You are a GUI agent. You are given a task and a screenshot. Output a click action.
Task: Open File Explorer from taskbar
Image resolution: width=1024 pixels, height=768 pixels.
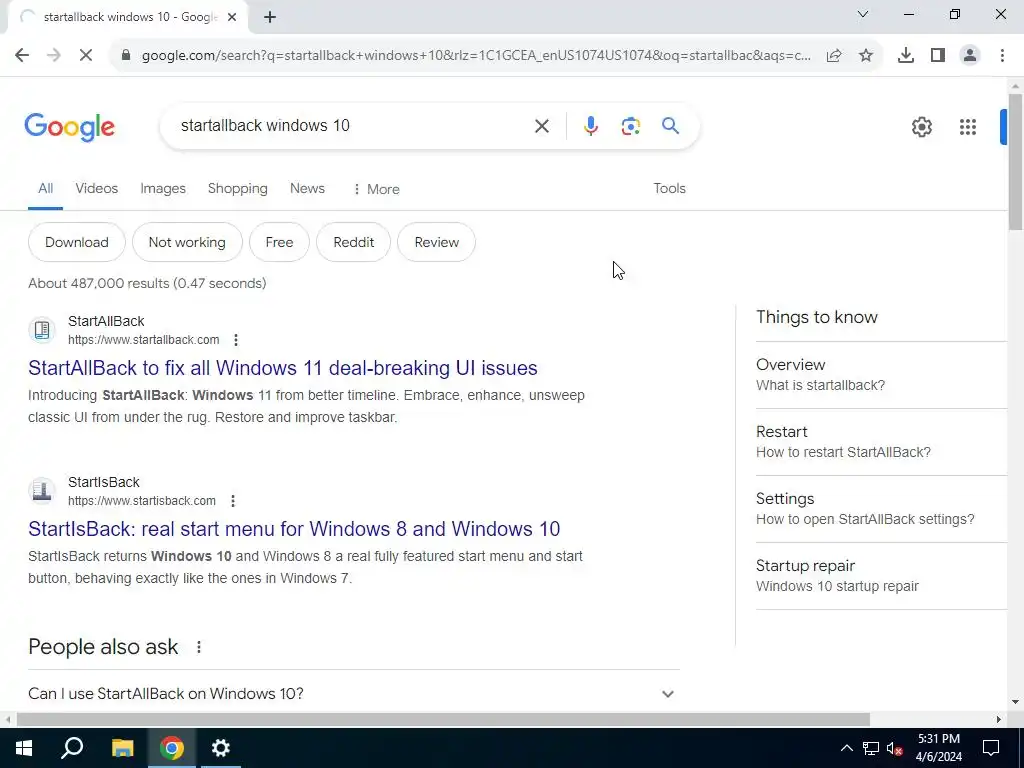point(122,748)
